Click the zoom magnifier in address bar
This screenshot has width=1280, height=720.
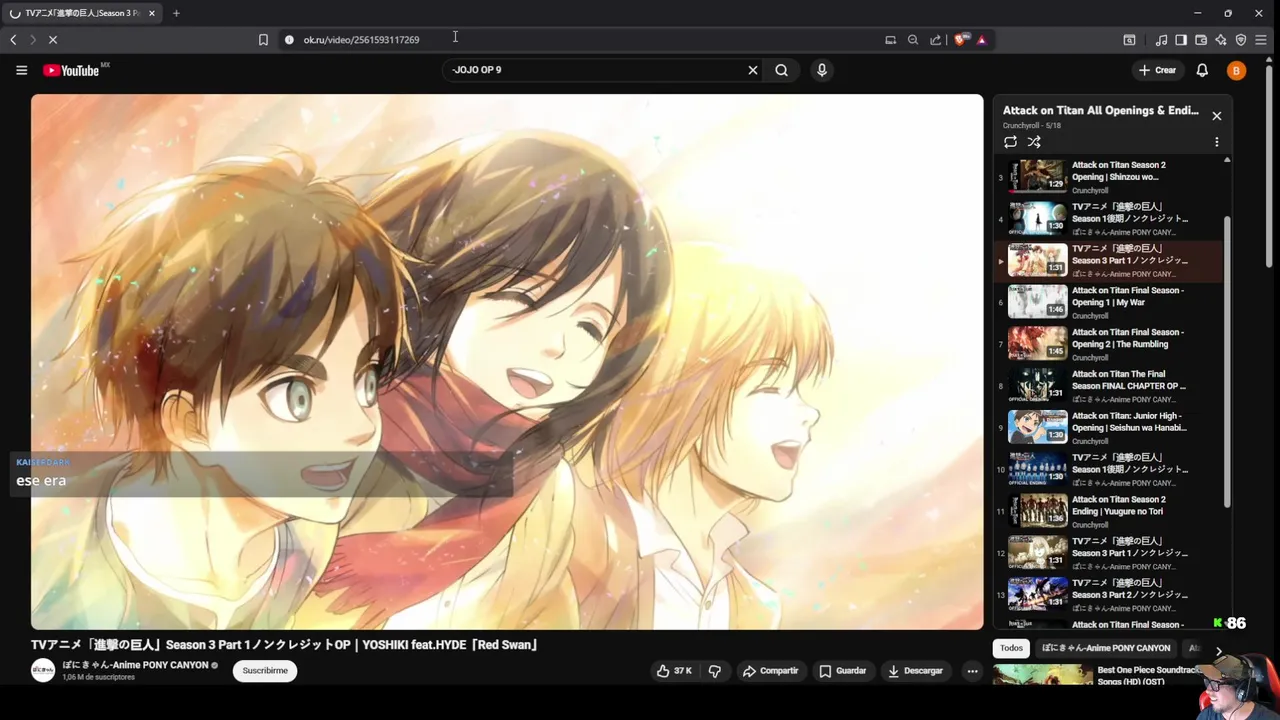coord(913,40)
